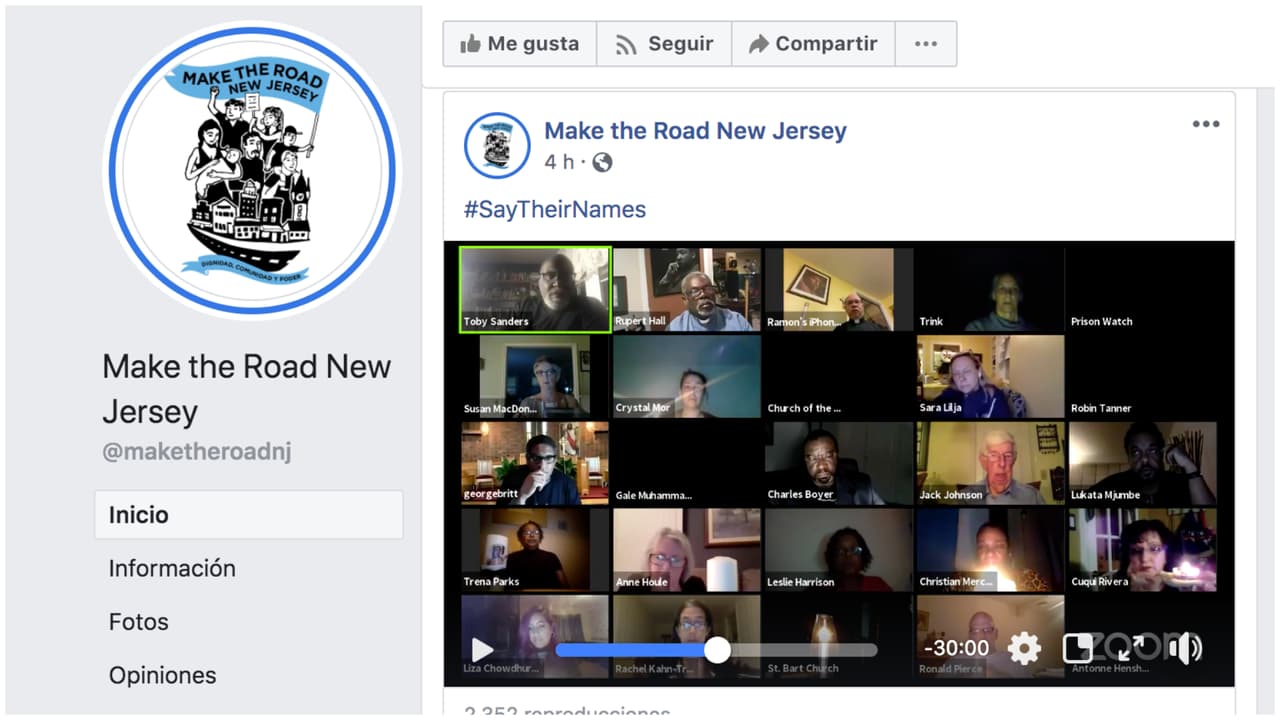Click the post's small profile avatar
1280x720 pixels.
[x=497, y=145]
